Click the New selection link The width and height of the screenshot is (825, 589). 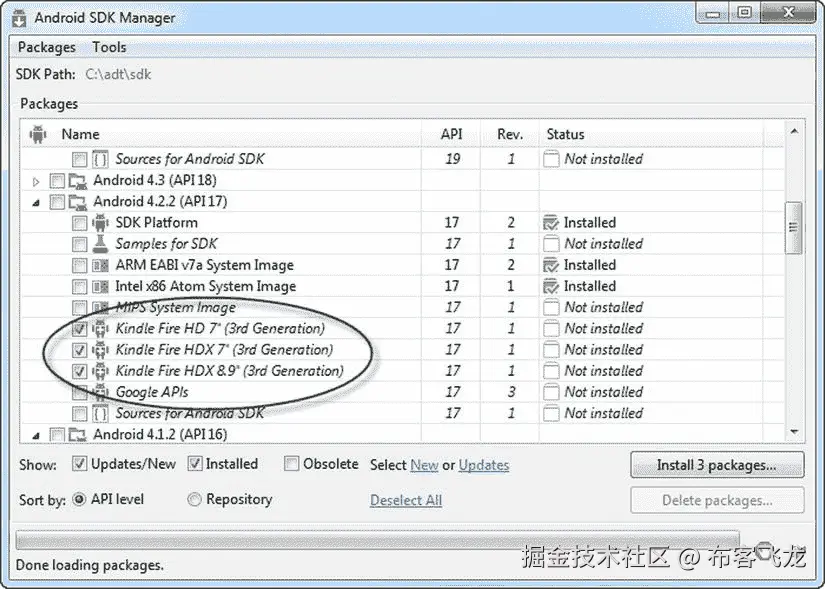[424, 465]
